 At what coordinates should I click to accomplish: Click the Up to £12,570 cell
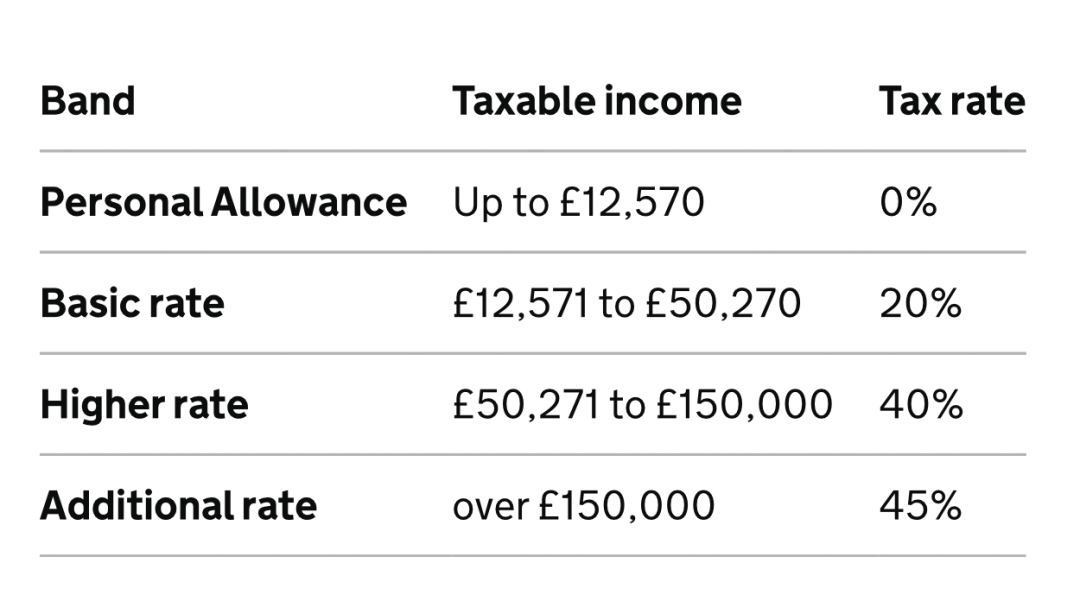(578, 203)
